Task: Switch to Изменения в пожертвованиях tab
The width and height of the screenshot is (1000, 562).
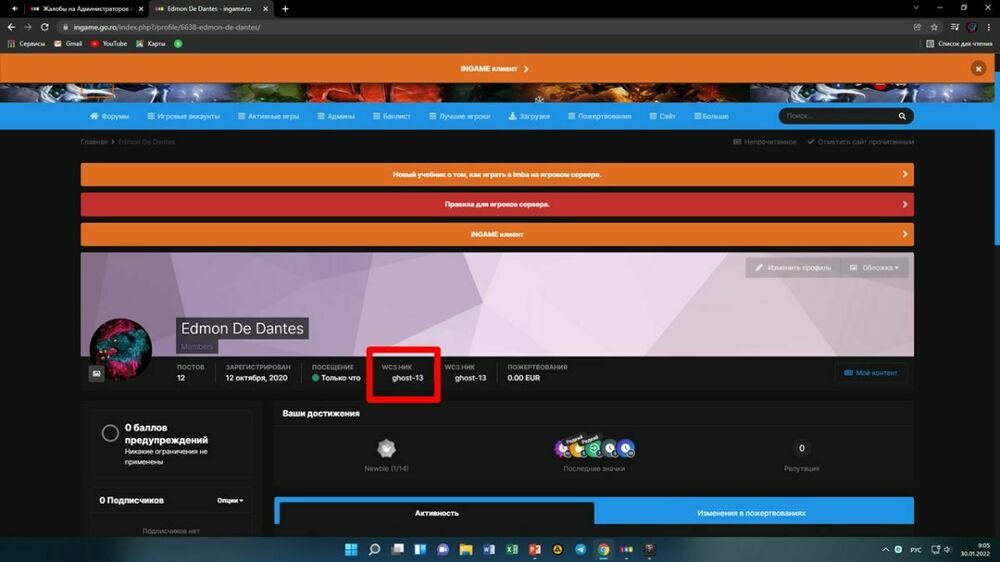Action: pos(751,512)
